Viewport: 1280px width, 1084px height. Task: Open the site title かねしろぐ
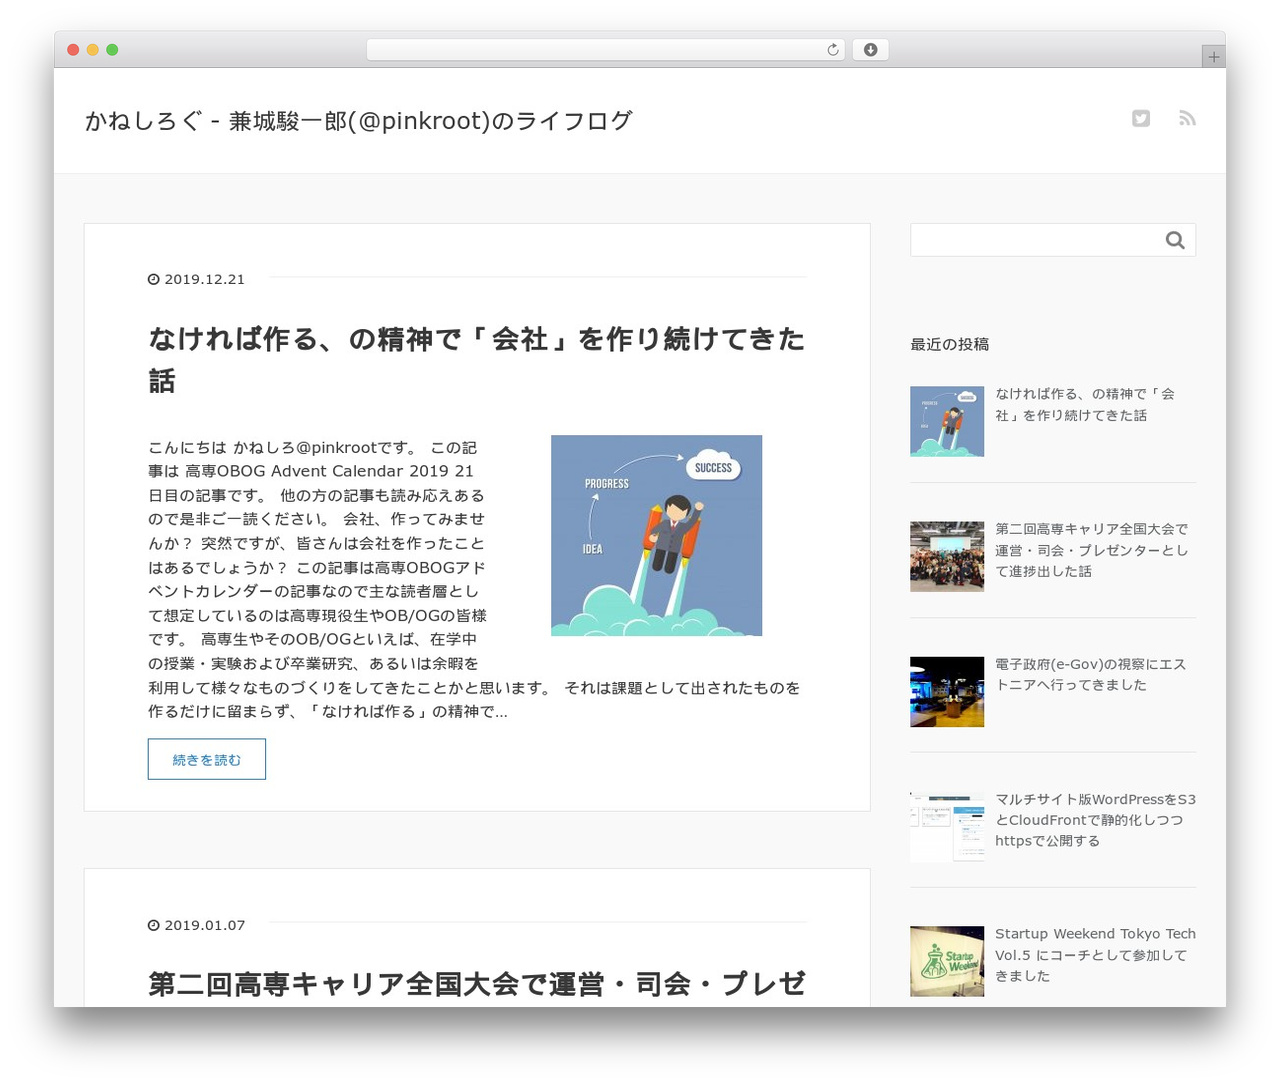pyautogui.click(x=358, y=121)
